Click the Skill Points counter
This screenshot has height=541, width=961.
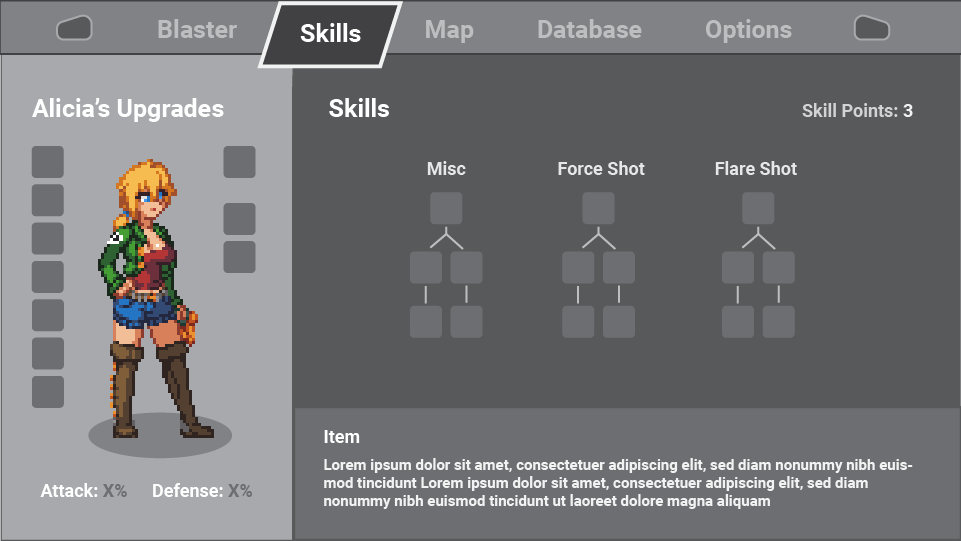pos(857,111)
